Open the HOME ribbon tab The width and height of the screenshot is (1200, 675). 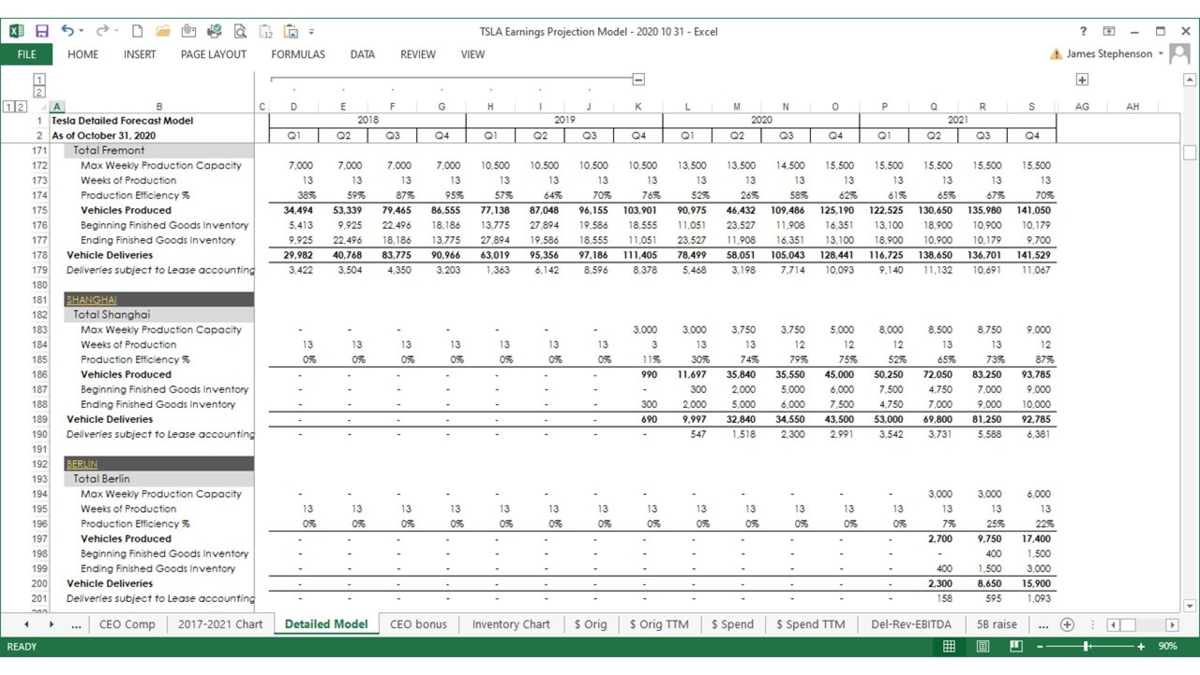tap(83, 54)
